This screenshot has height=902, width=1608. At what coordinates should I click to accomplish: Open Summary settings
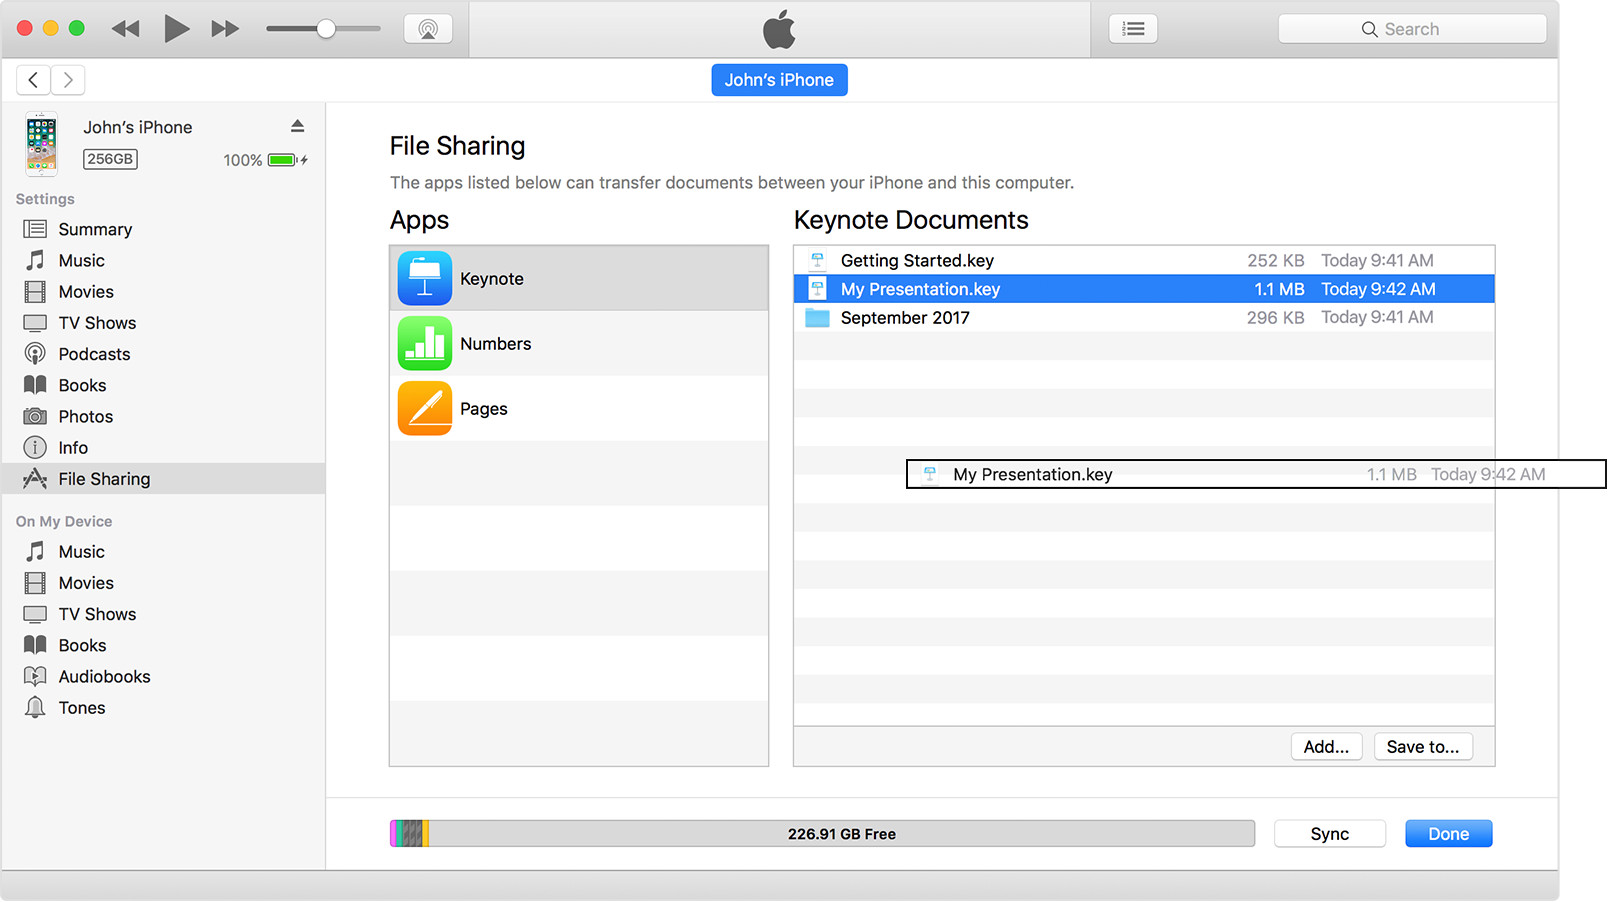click(x=95, y=229)
